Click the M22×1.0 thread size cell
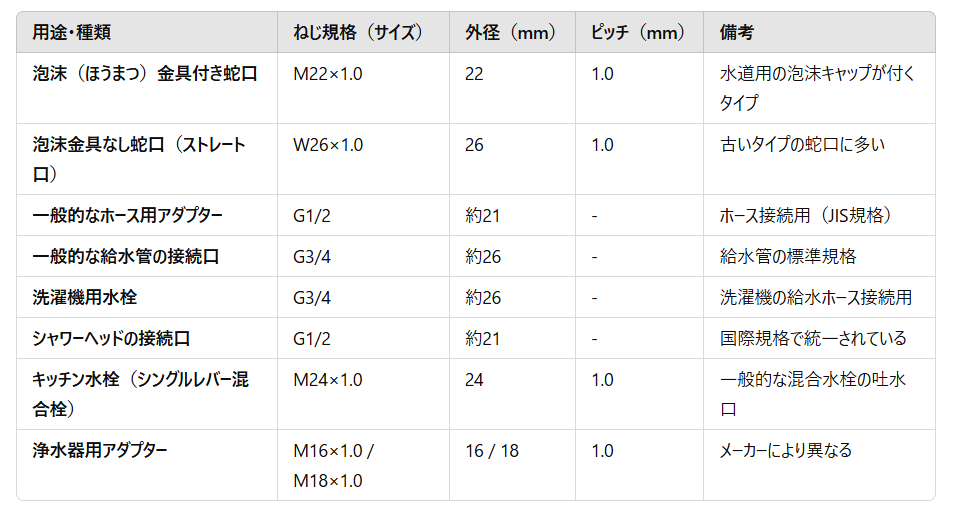Viewport: 966px width, 511px height. [x=328, y=74]
